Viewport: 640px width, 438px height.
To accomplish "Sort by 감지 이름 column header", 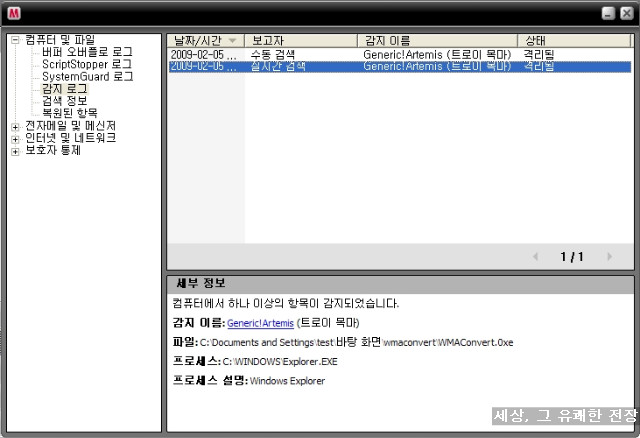I will 438,40.
